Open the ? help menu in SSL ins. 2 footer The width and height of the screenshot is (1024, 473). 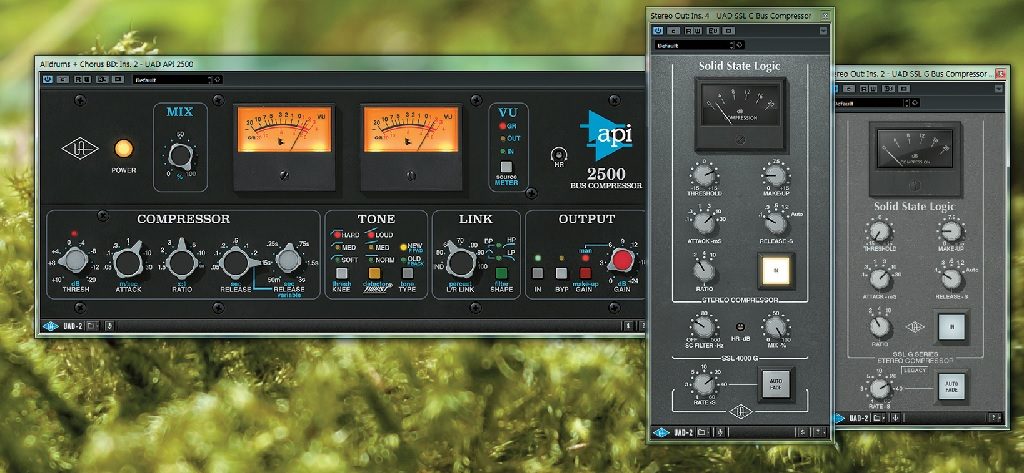[995, 417]
